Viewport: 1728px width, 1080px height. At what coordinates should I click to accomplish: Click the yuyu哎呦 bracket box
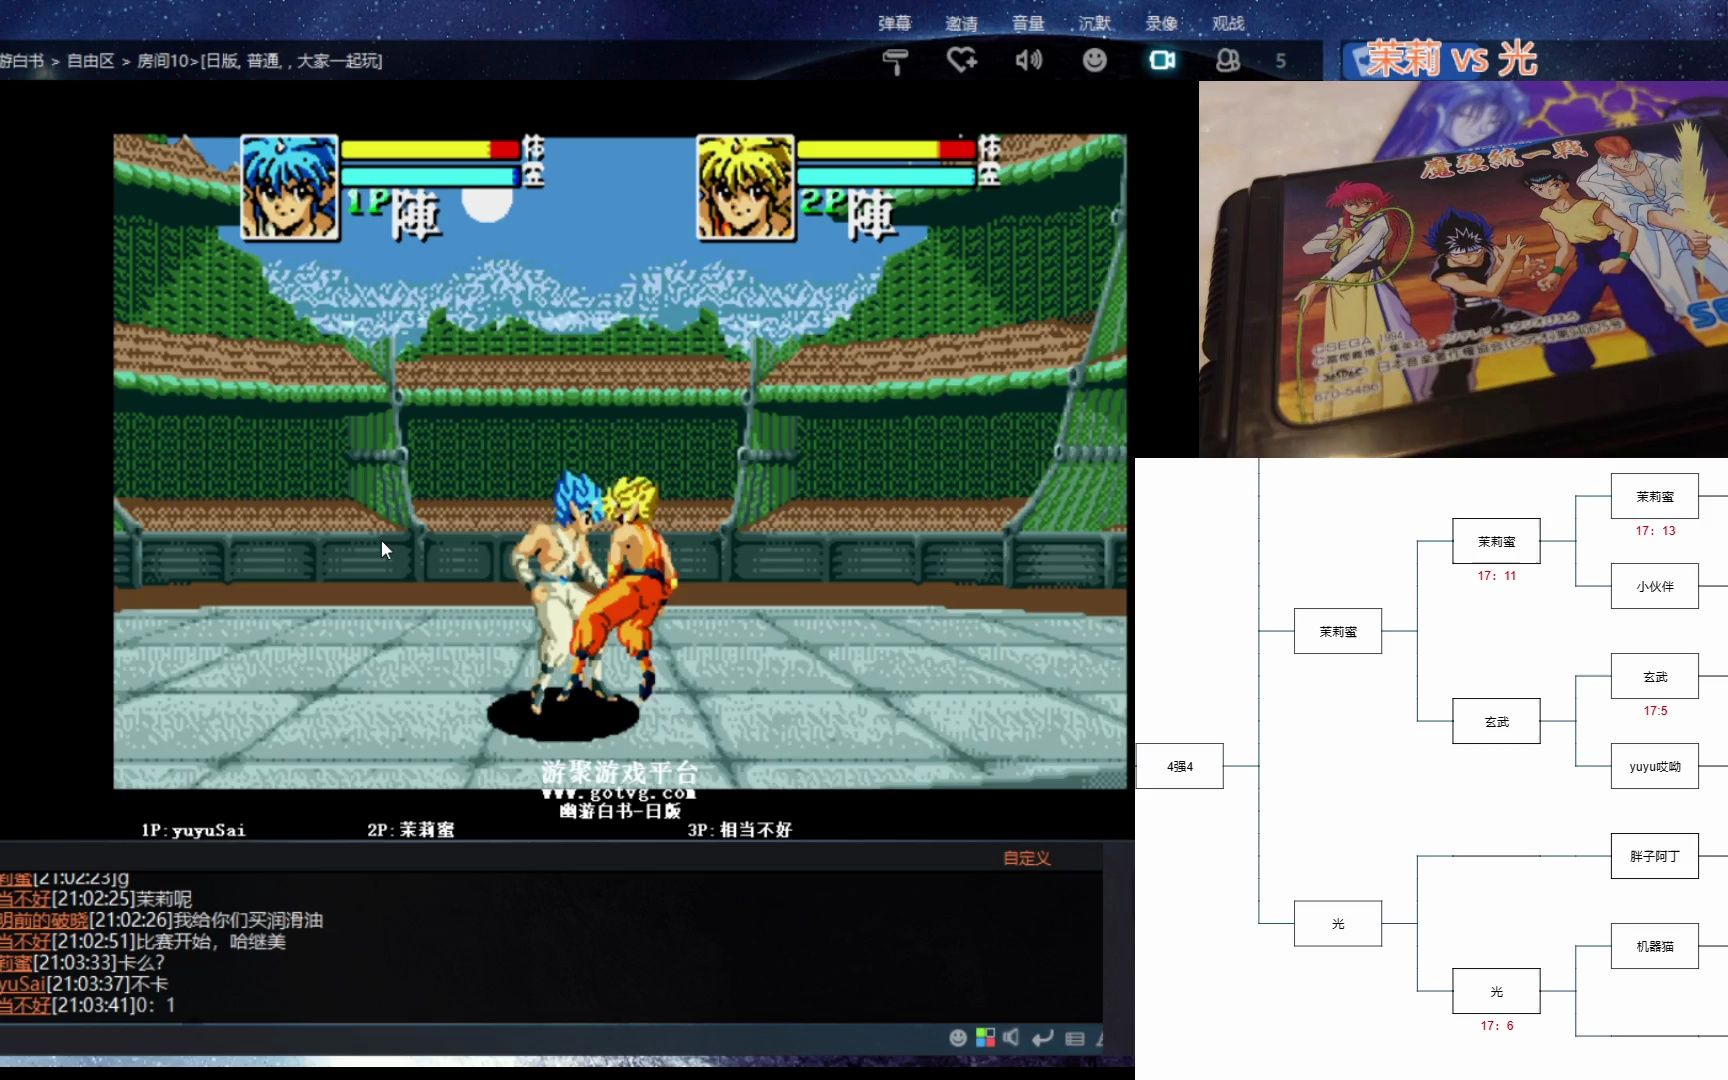click(1655, 766)
